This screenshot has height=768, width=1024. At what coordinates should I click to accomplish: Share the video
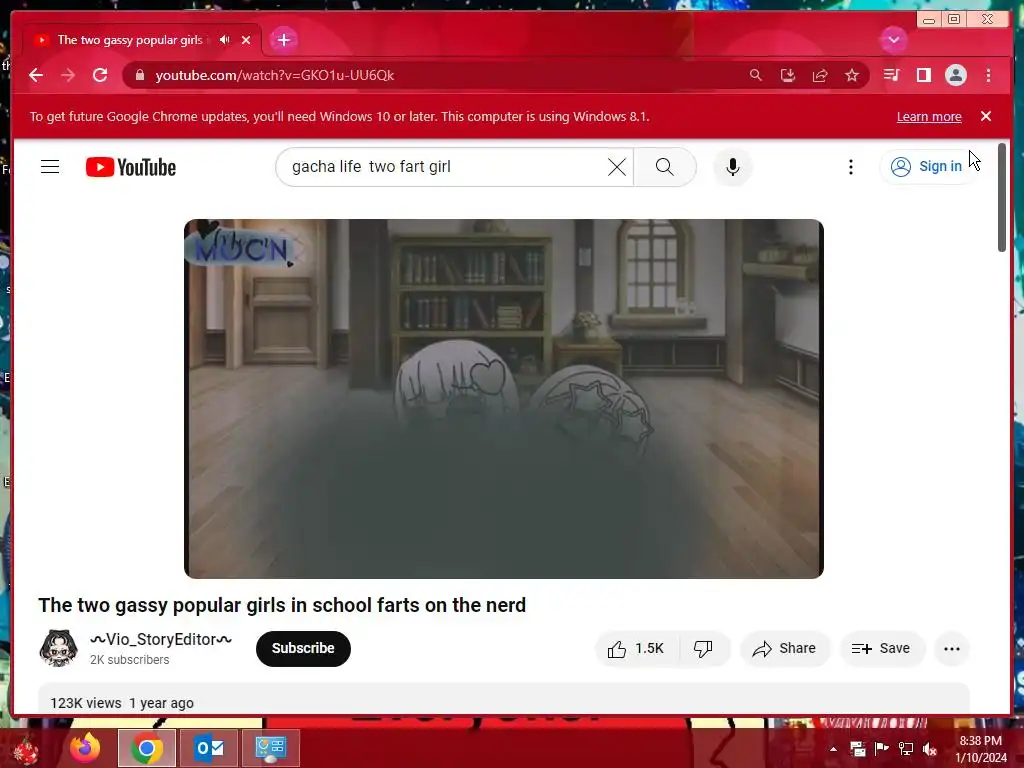coord(784,648)
